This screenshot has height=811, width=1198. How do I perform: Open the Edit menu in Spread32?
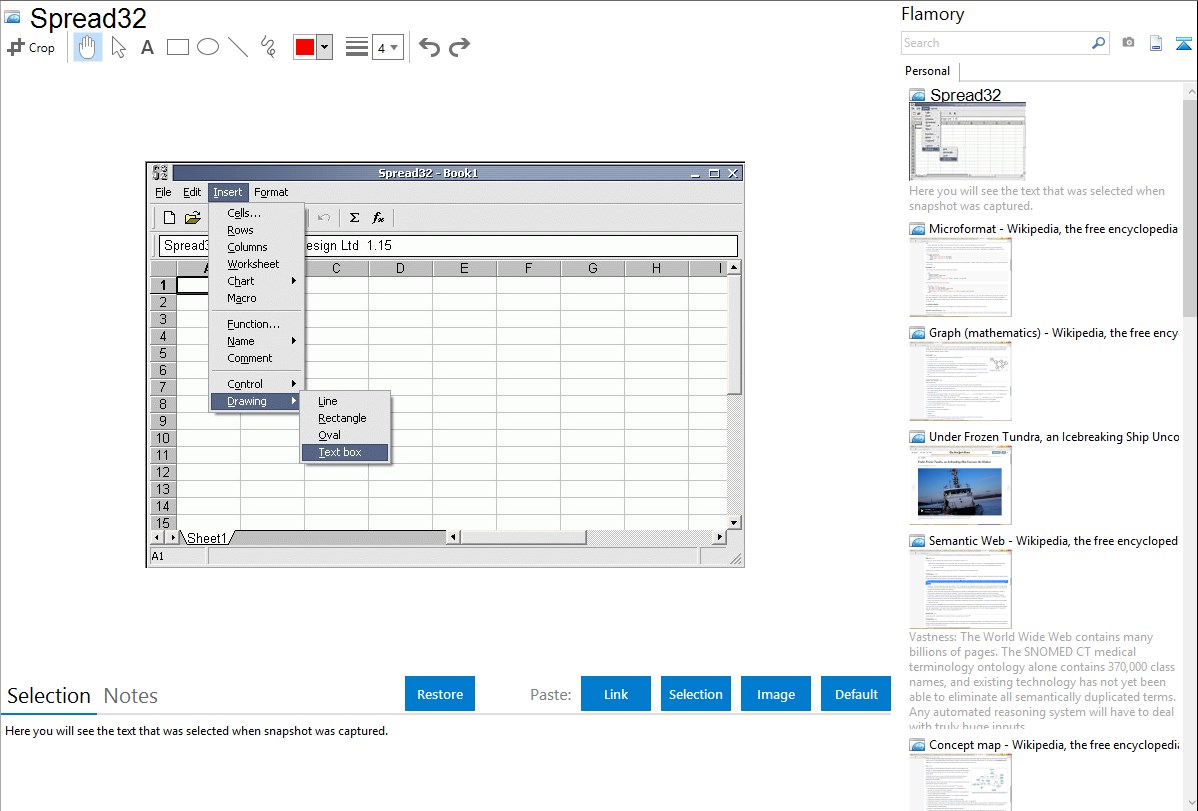(192, 193)
